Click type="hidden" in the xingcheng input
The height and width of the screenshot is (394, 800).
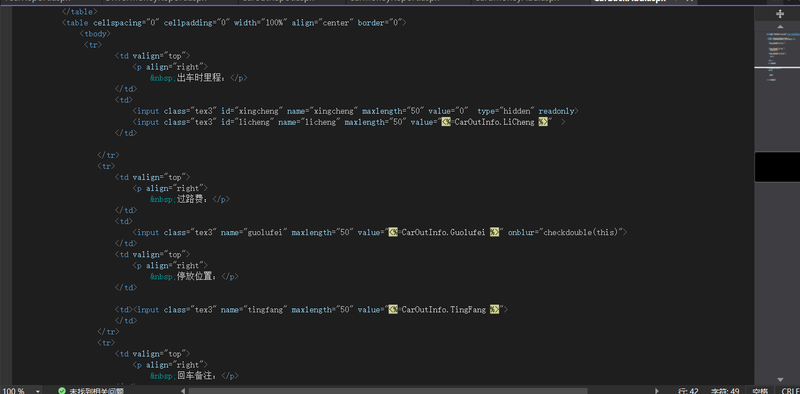[x=506, y=111]
